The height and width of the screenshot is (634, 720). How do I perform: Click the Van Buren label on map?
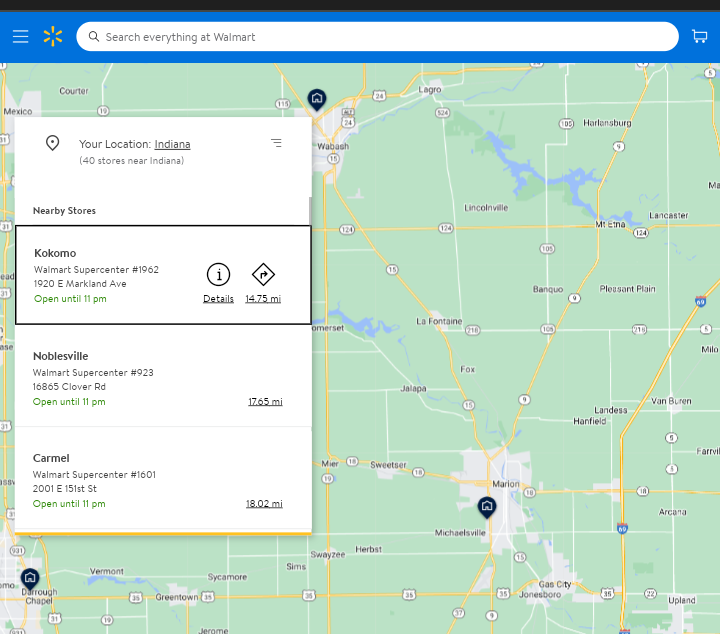(x=671, y=401)
